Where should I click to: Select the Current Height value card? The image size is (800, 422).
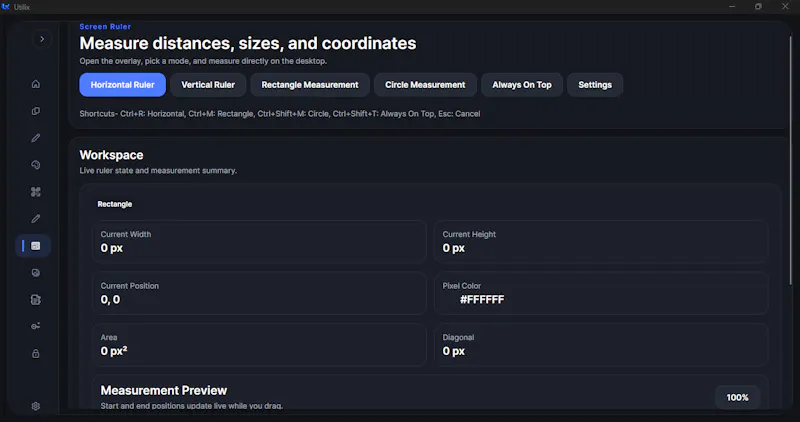click(x=601, y=241)
